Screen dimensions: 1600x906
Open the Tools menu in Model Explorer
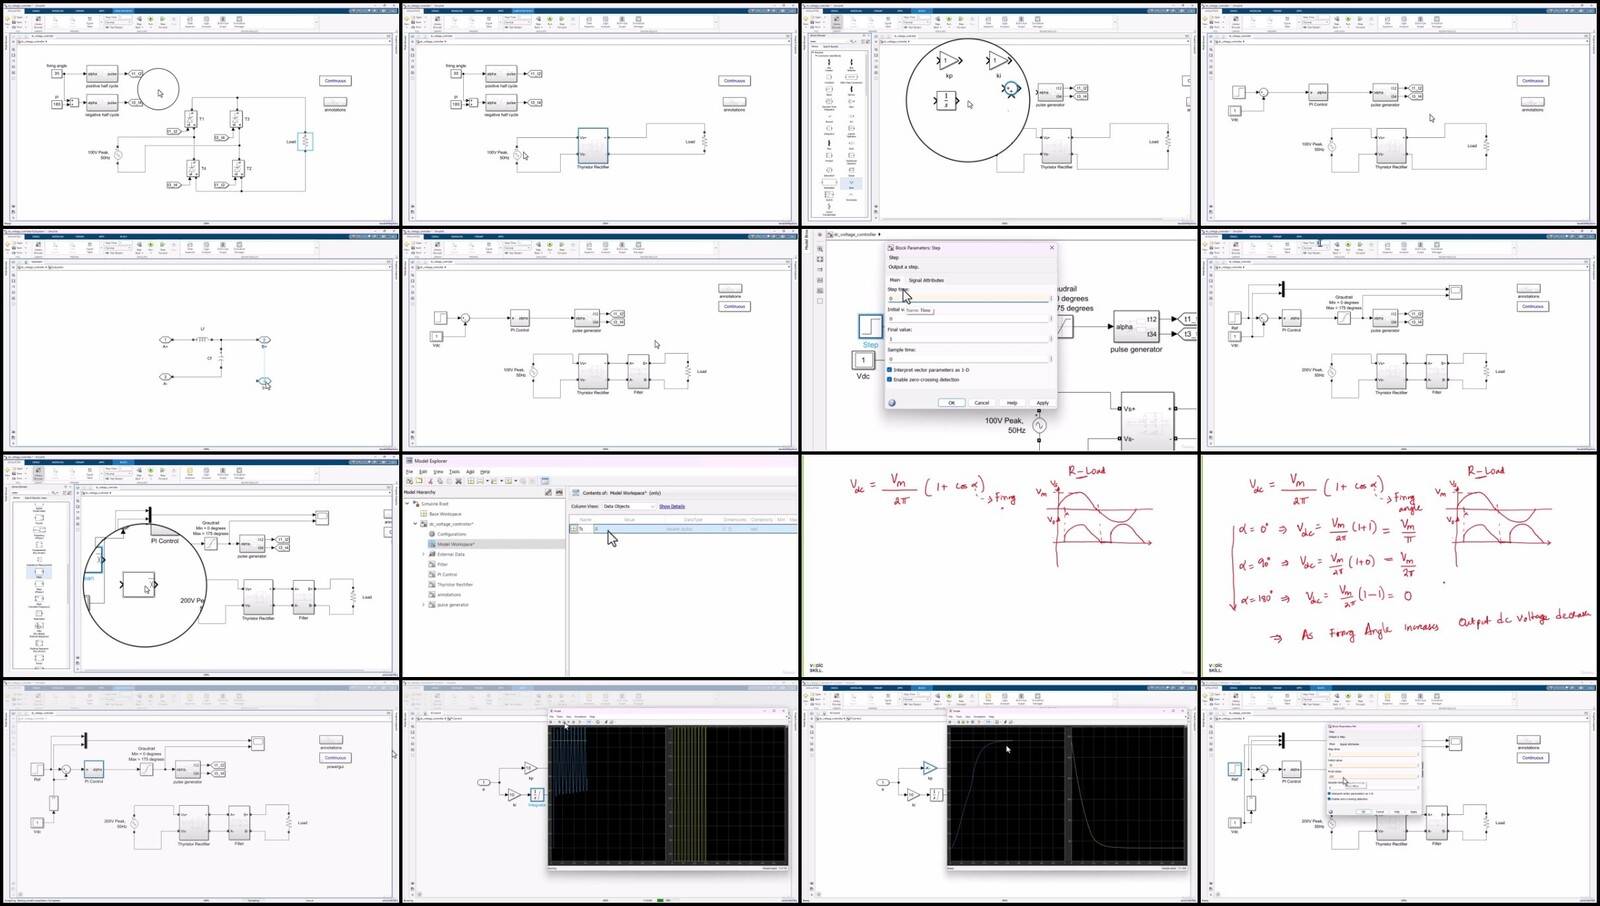[454, 471]
